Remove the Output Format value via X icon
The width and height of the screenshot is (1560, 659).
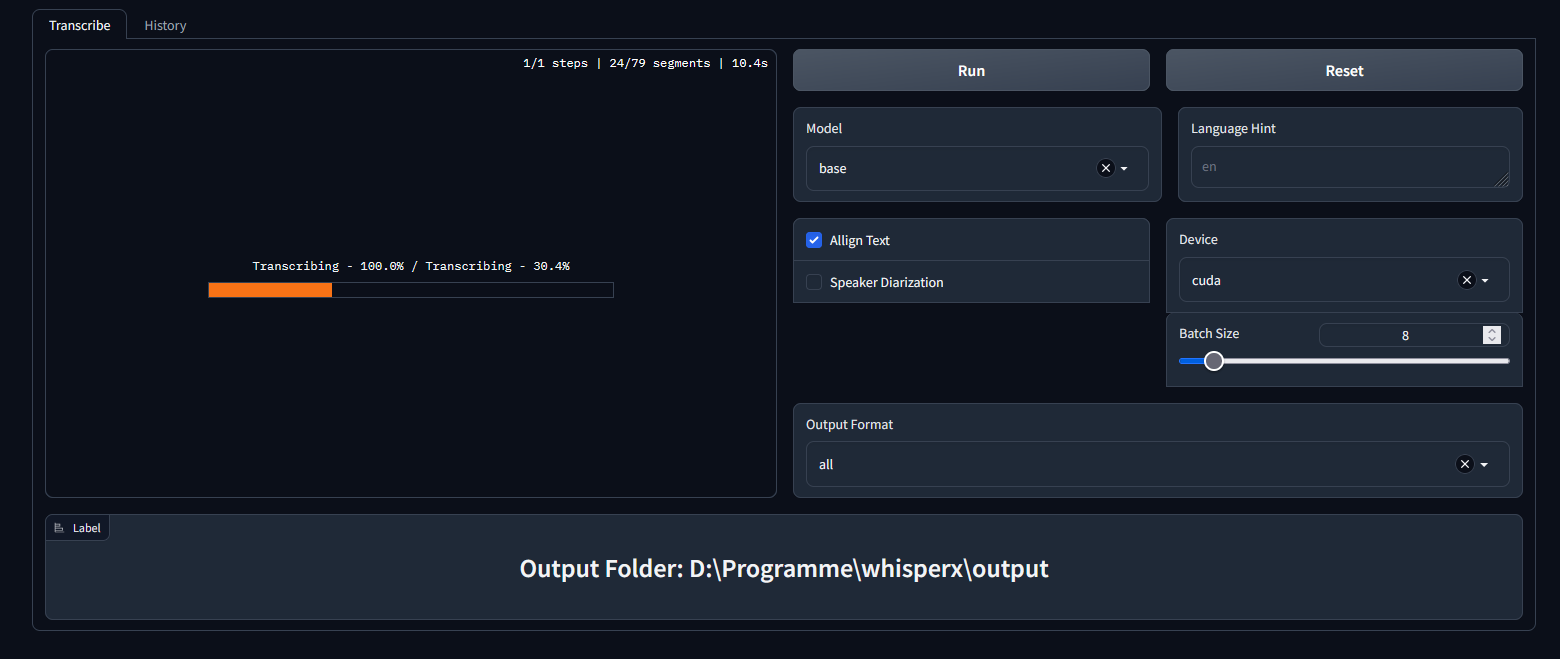[x=1465, y=464]
